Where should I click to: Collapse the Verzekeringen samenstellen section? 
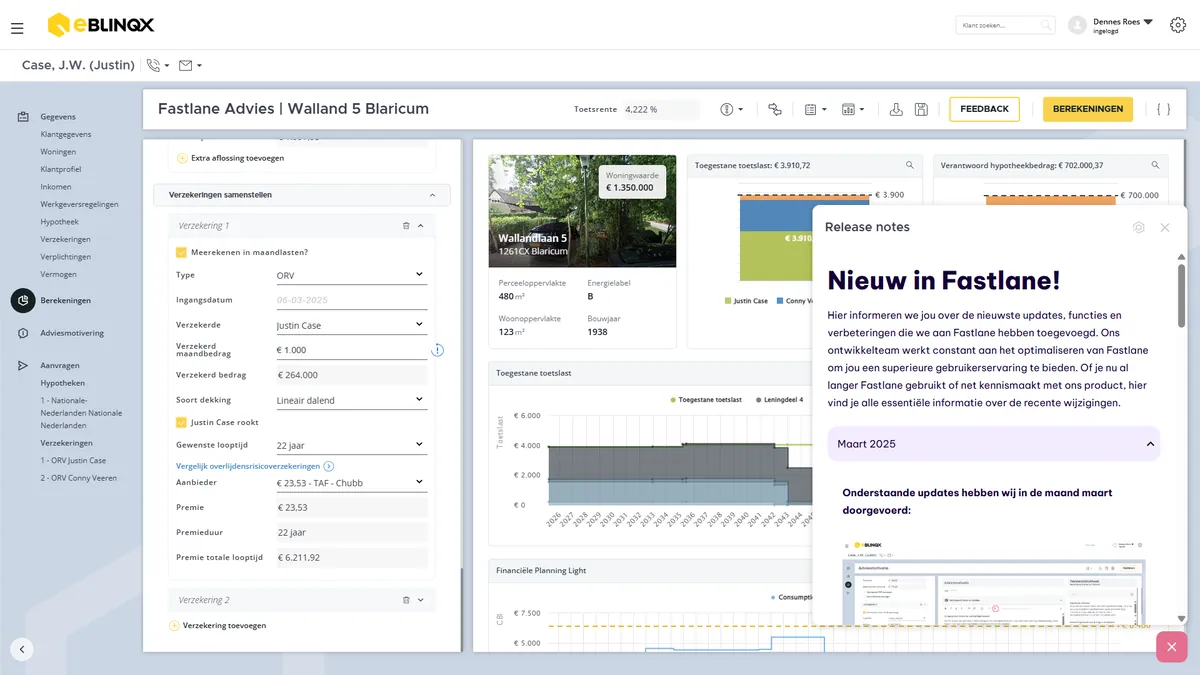[432, 195]
